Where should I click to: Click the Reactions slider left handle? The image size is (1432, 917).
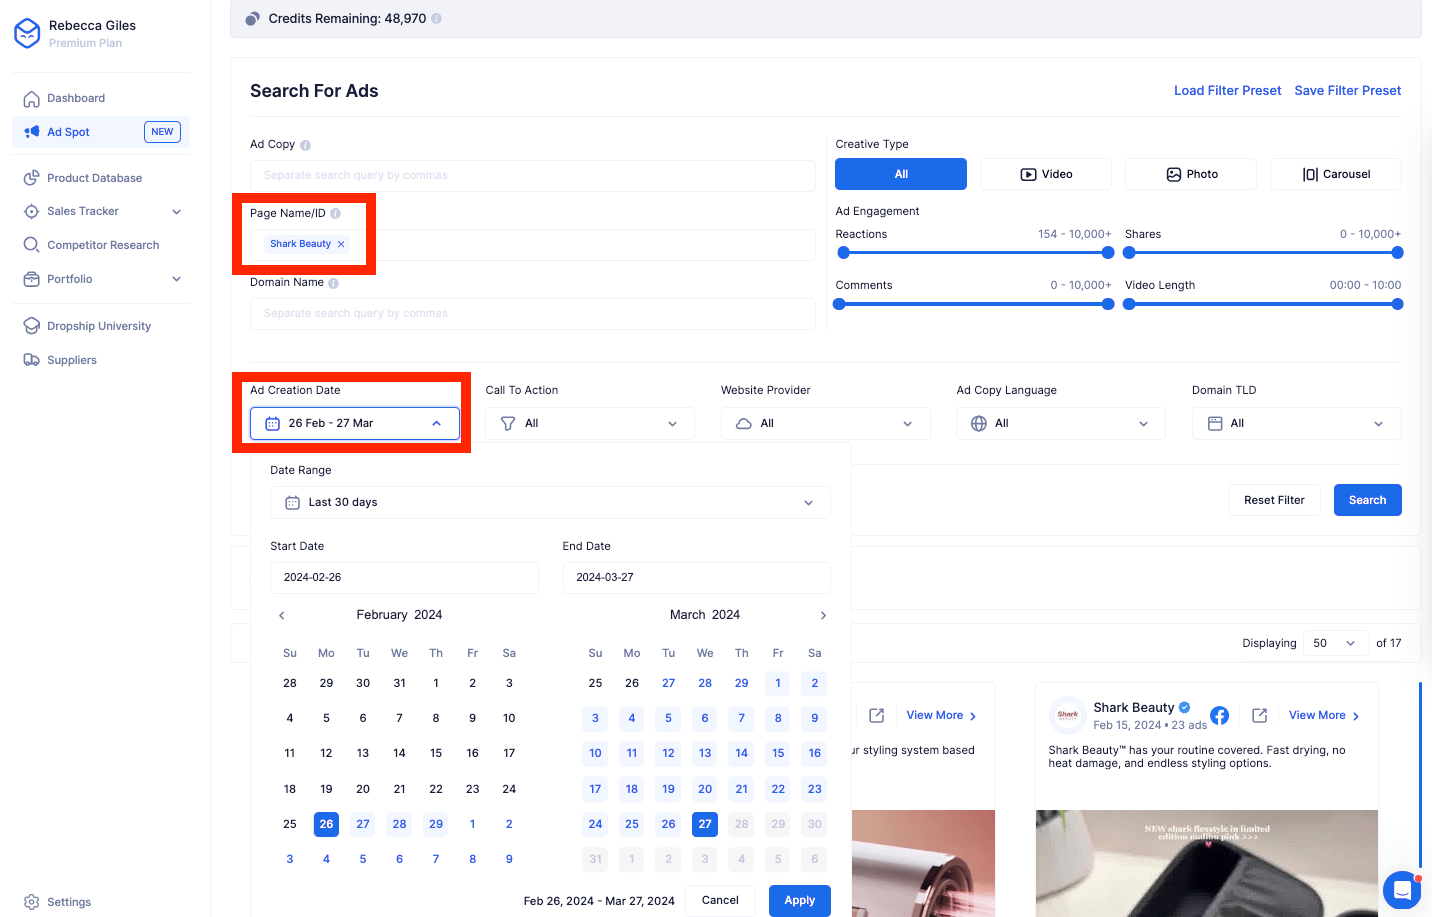pyautogui.click(x=843, y=253)
